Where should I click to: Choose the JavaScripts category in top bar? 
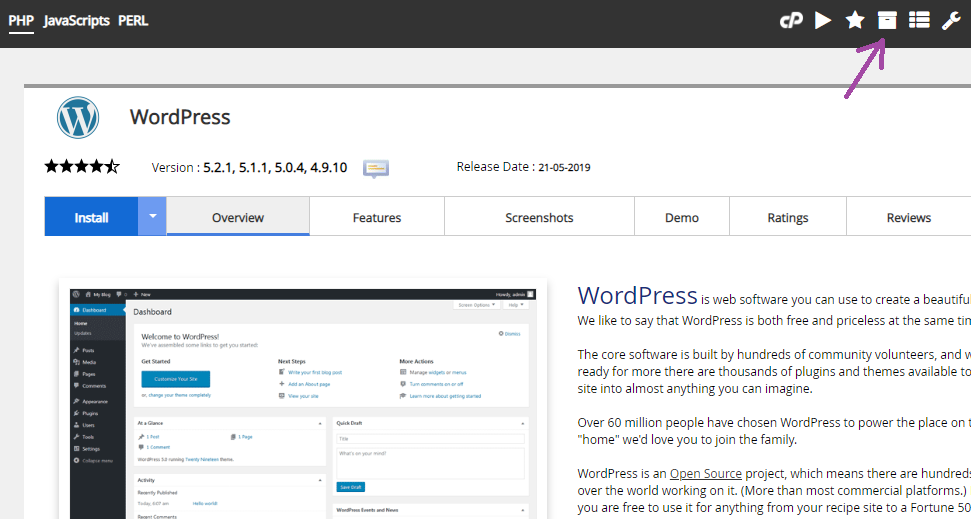pos(76,21)
